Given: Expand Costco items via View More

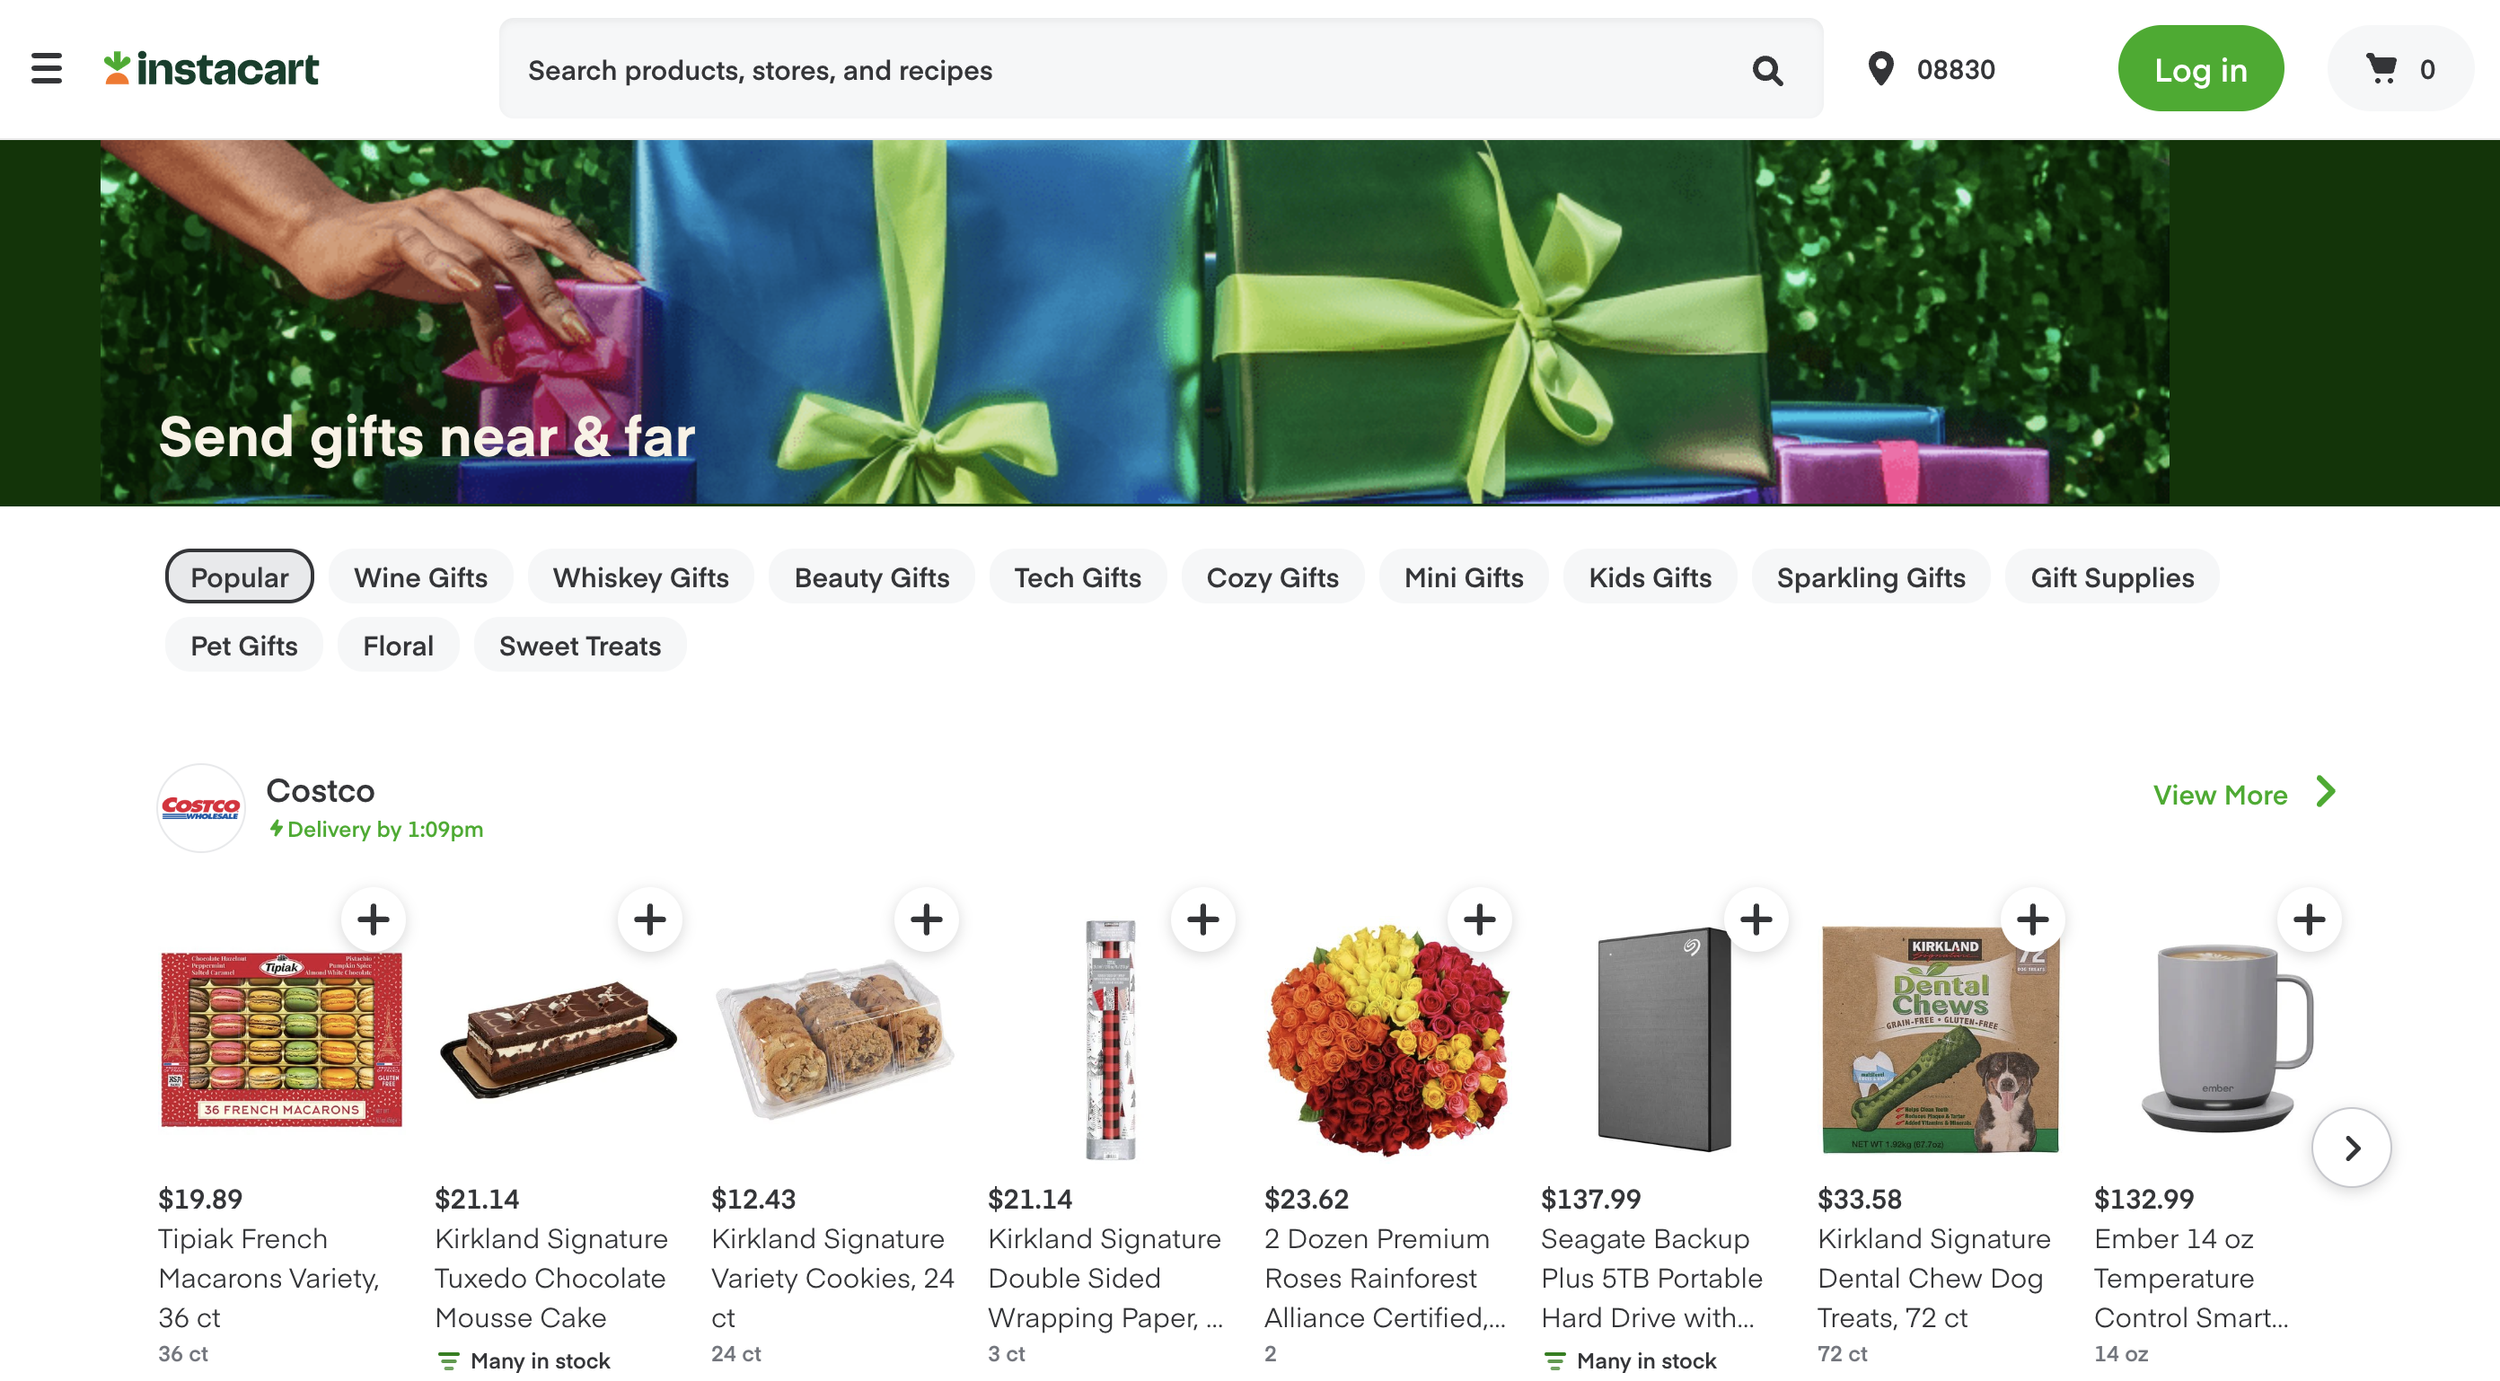Looking at the screenshot, I should (2242, 794).
